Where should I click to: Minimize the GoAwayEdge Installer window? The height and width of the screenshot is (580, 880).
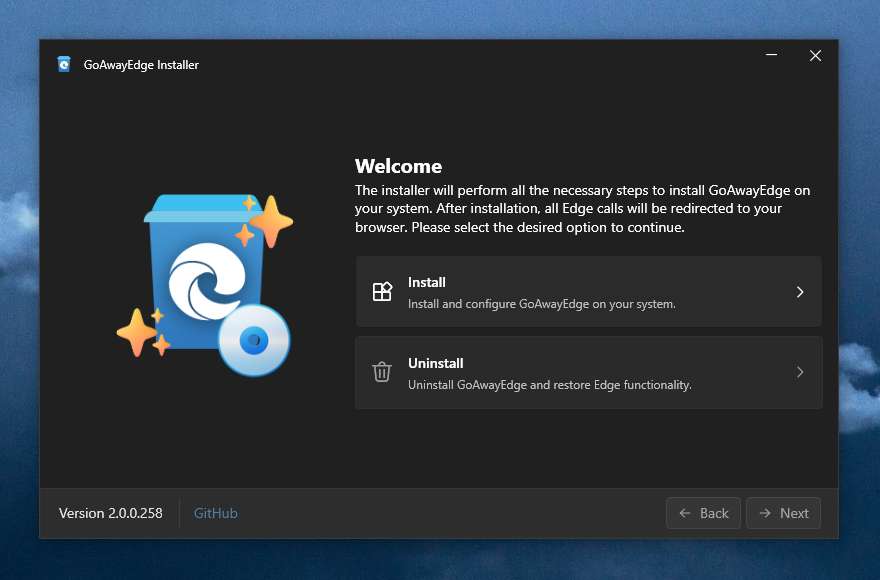tap(772, 55)
